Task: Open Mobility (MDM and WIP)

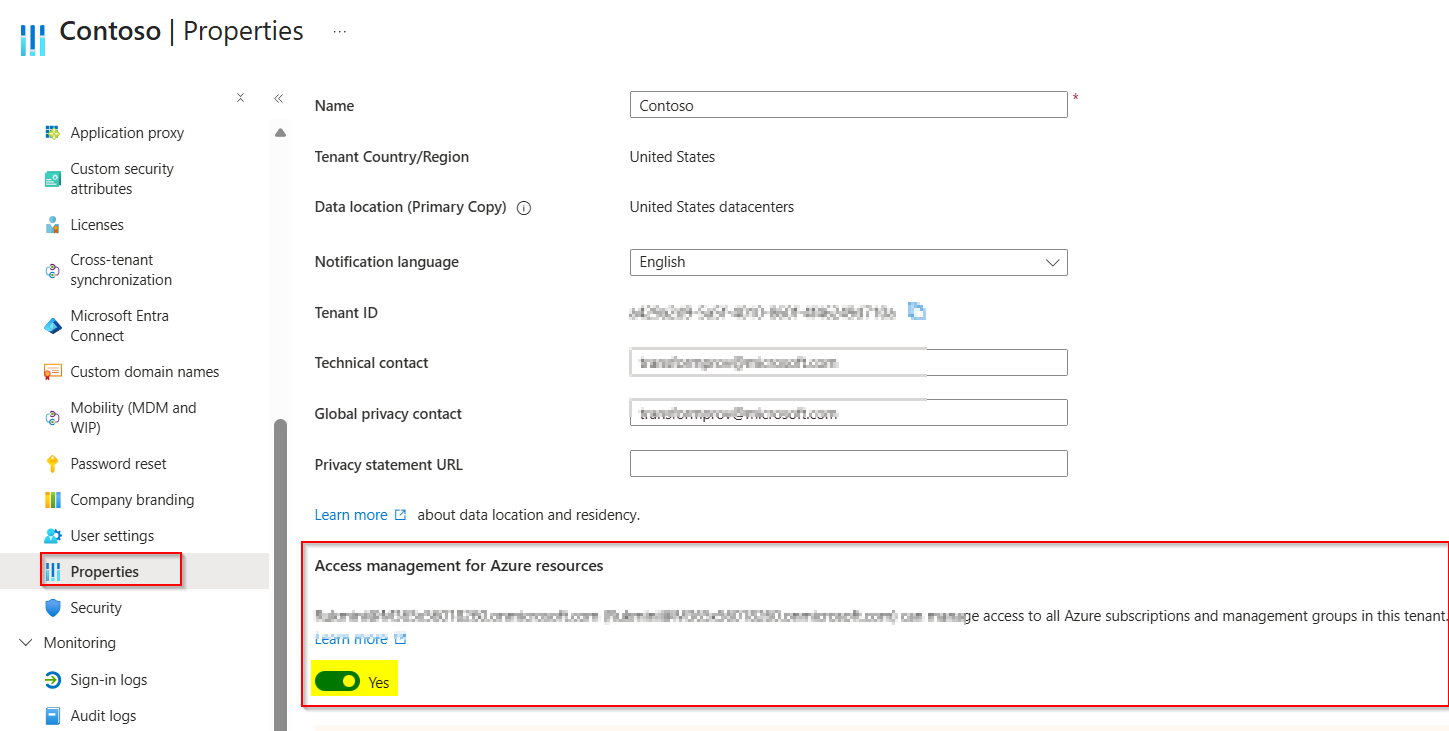Action: tap(134, 418)
